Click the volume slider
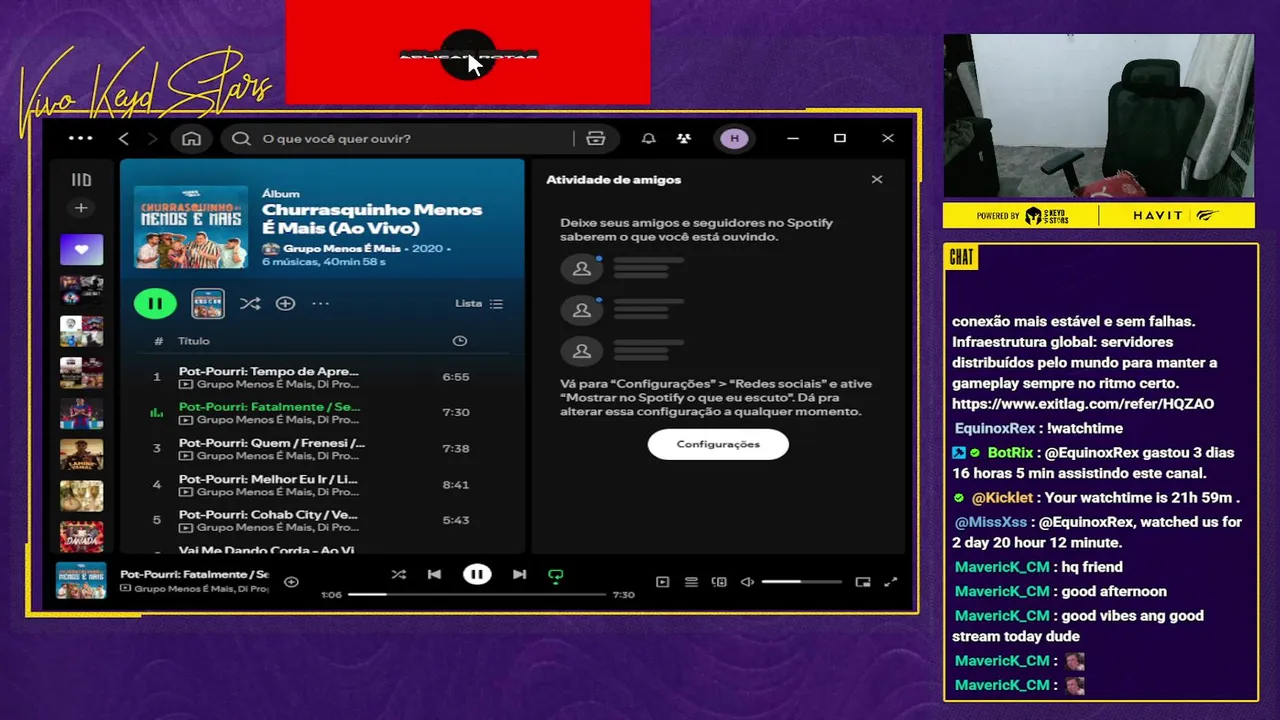Viewport: 1280px width, 720px height. click(801, 582)
